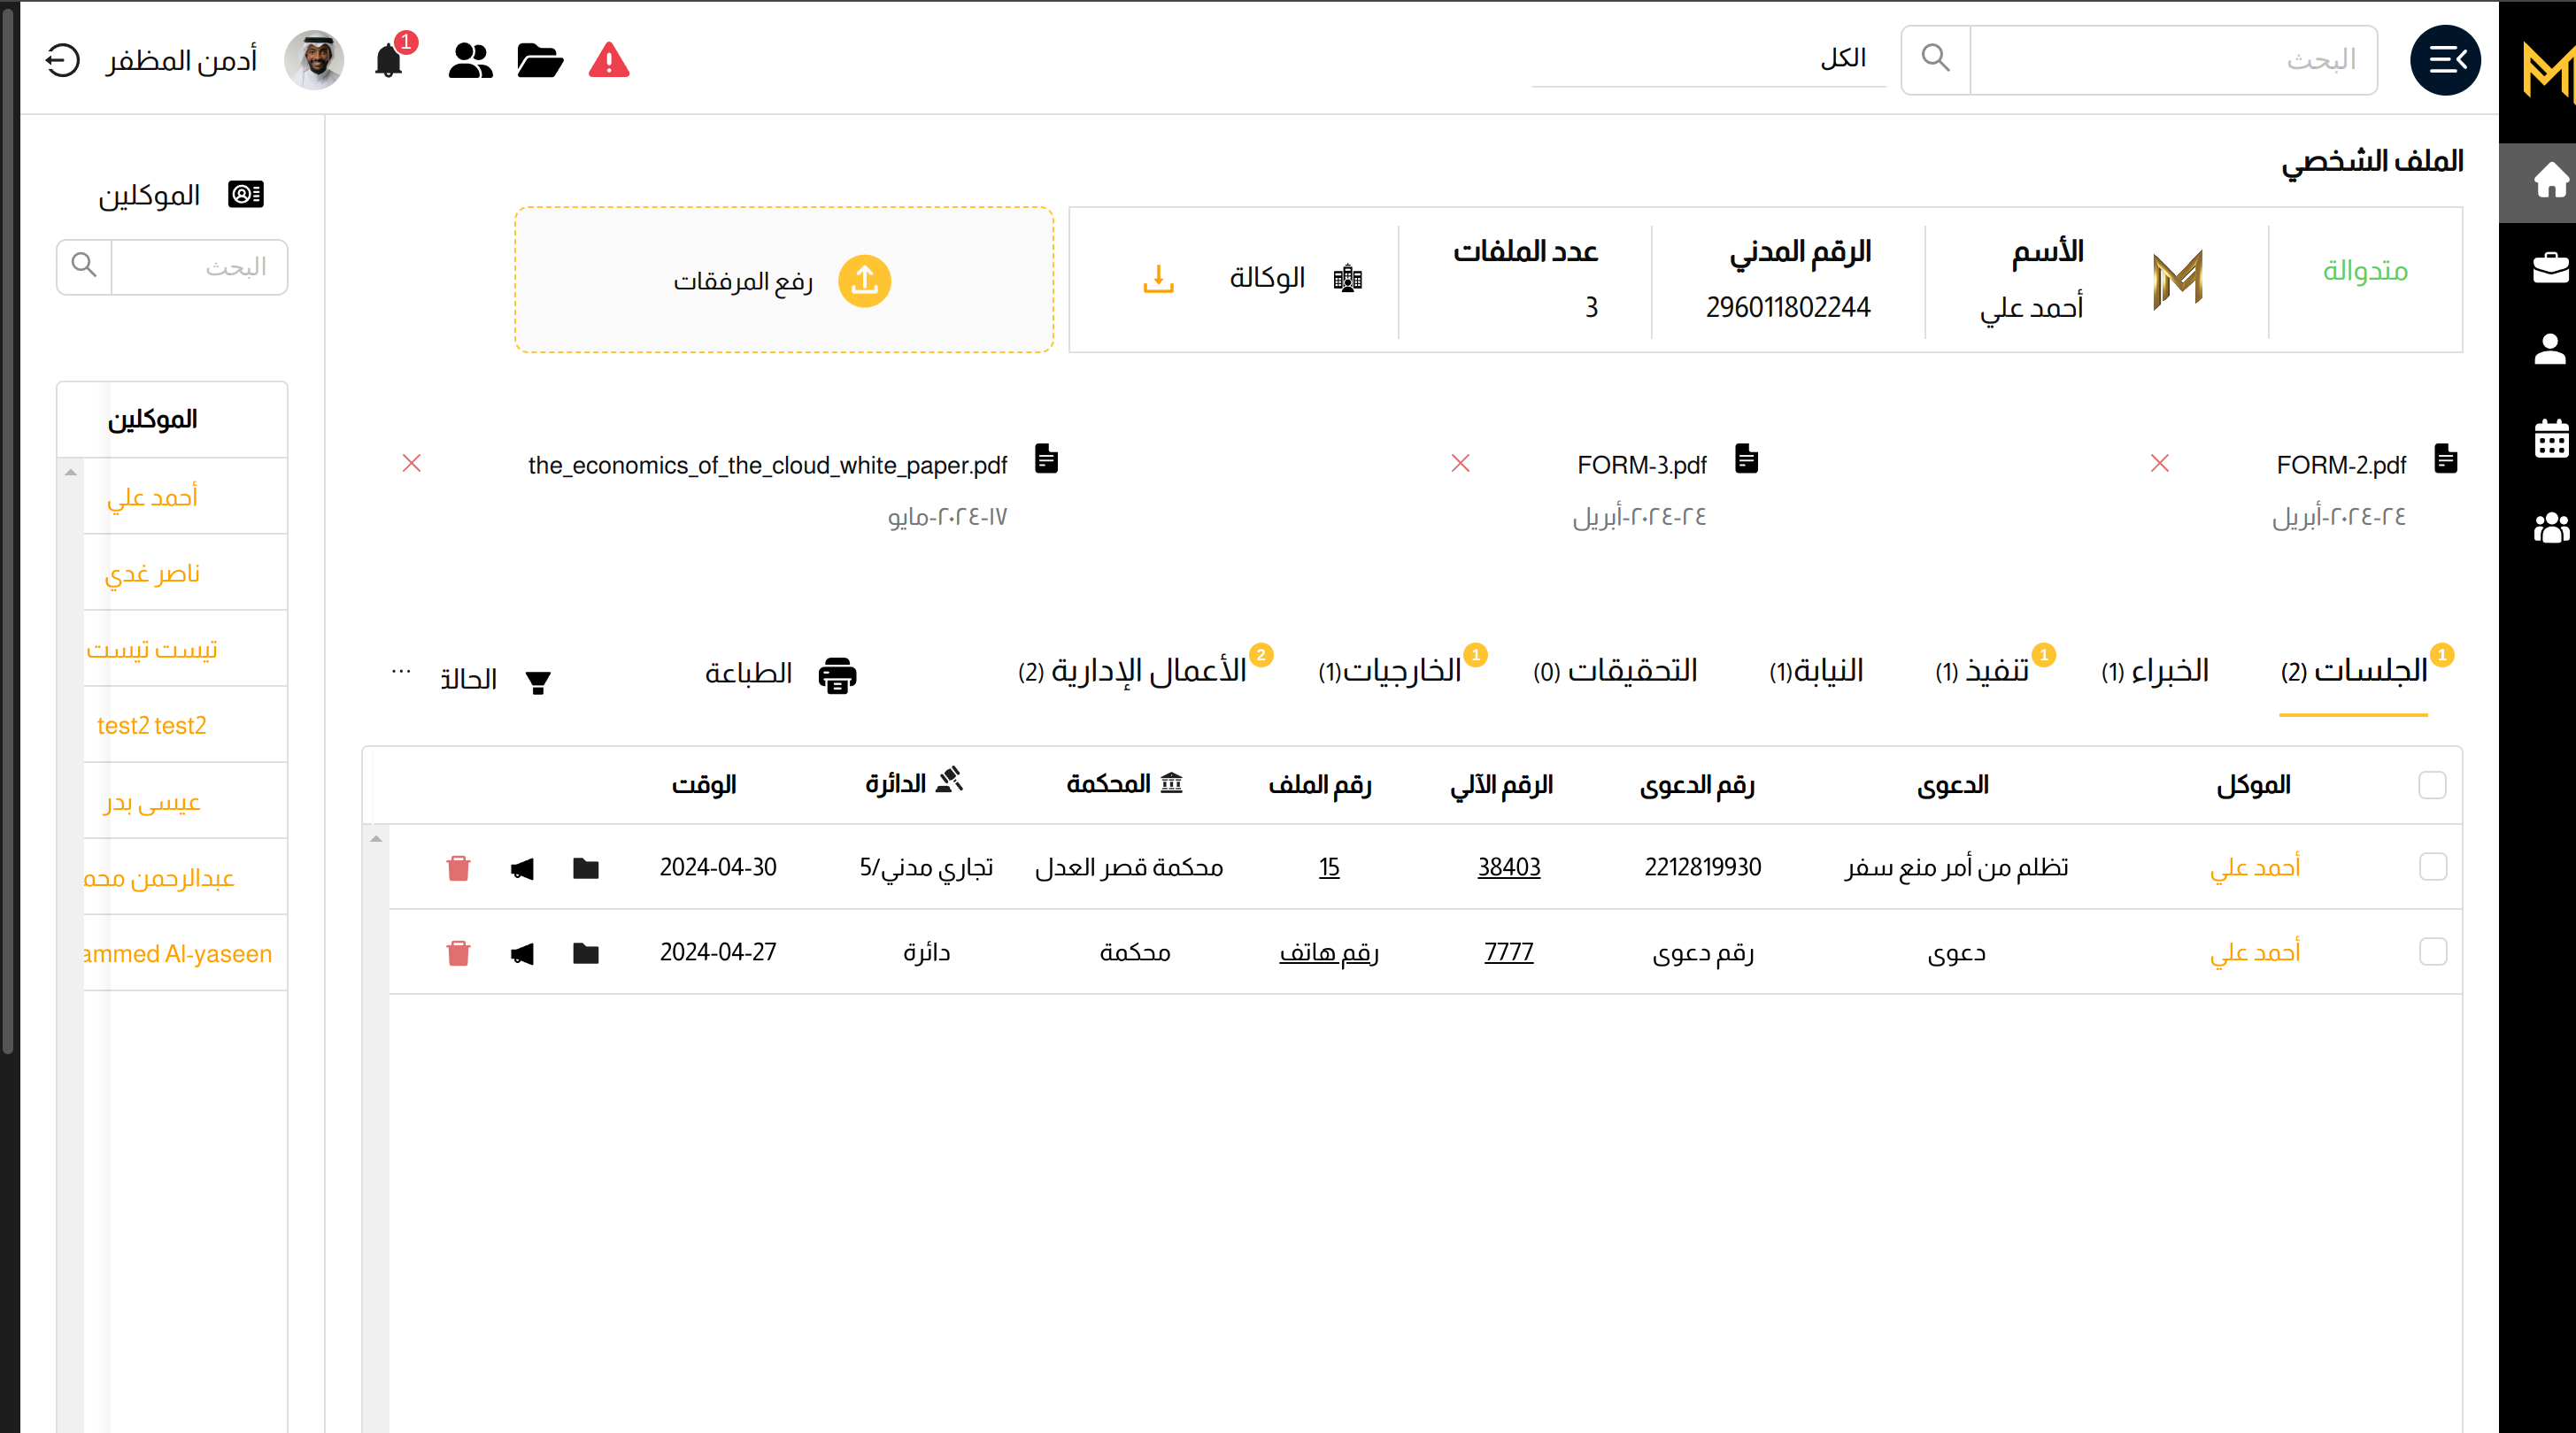Open the folder icon in top bar
The height and width of the screenshot is (1433, 2576).
(x=539, y=61)
